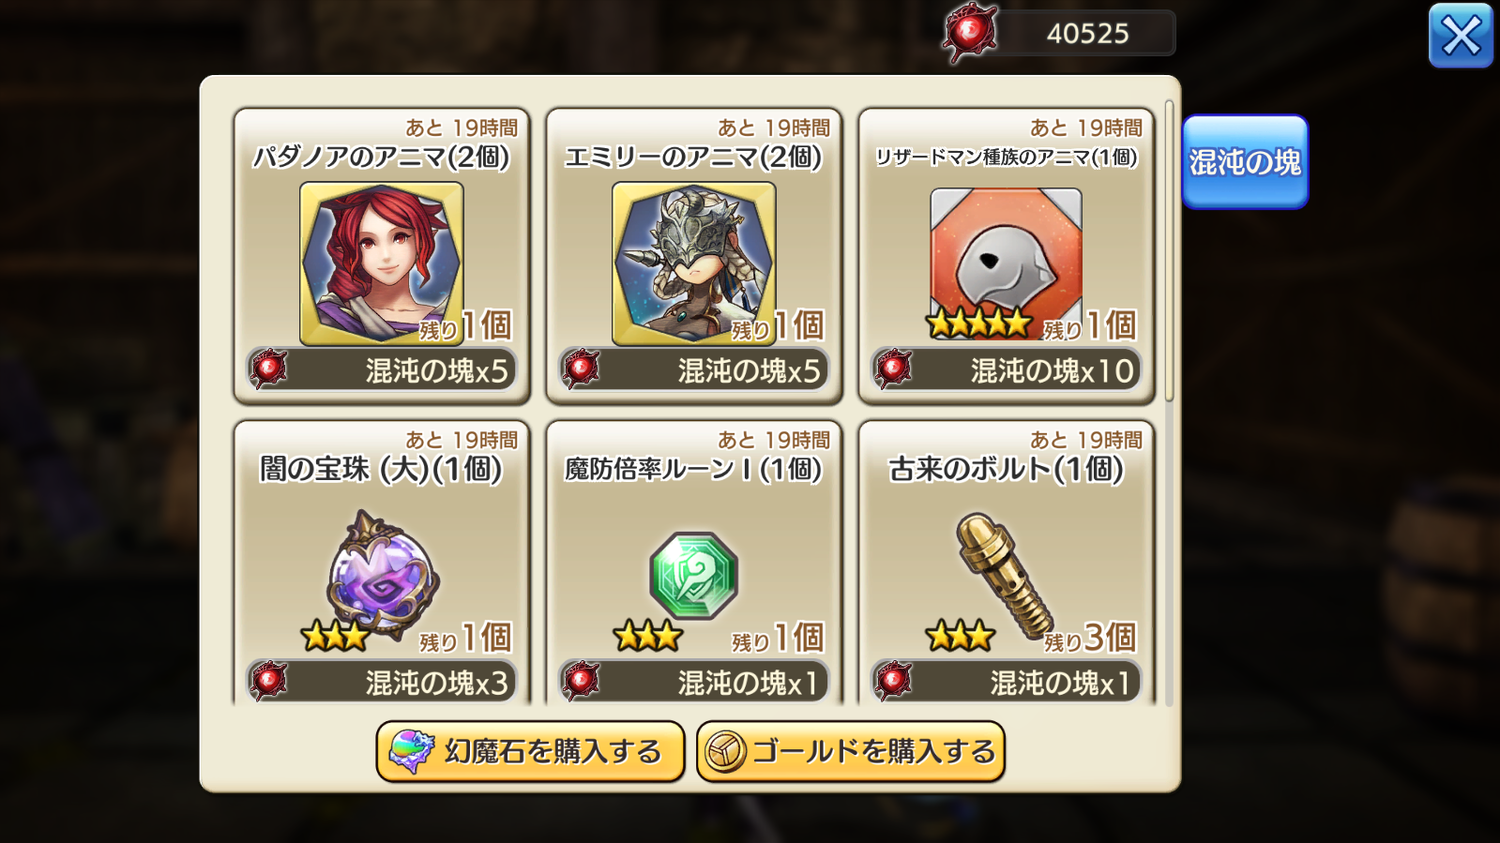Screen dimensions: 1500x843
Task: Close the shop with the blue X button
Action: click(x=1460, y=36)
